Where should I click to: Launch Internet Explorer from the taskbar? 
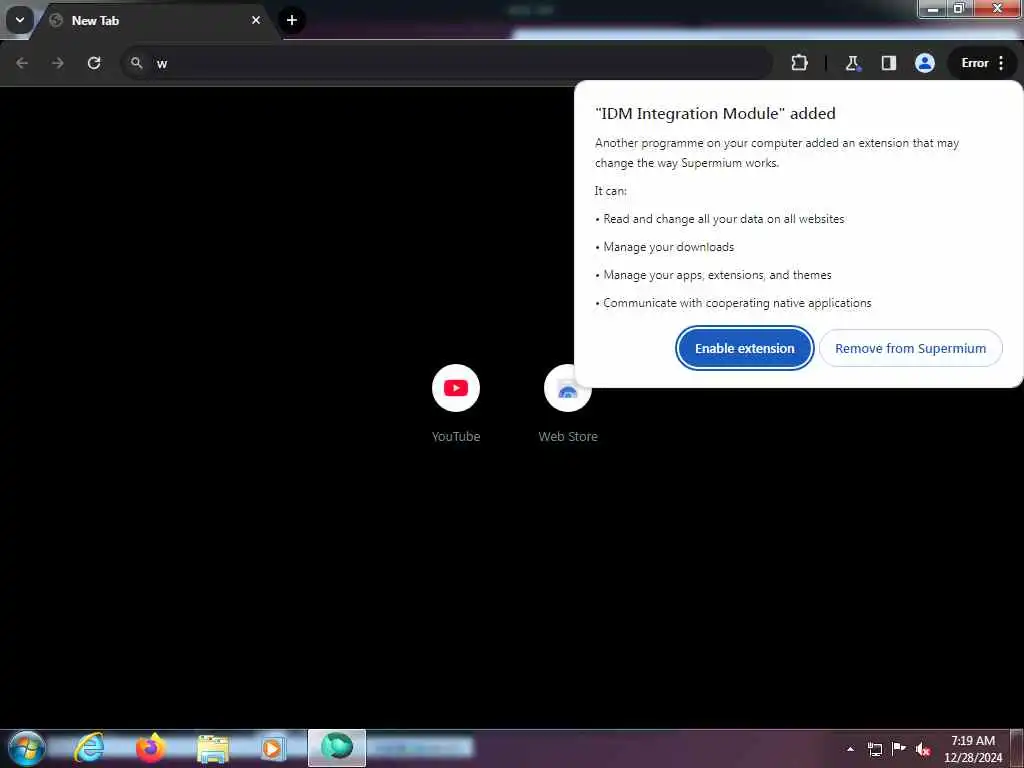coord(89,748)
